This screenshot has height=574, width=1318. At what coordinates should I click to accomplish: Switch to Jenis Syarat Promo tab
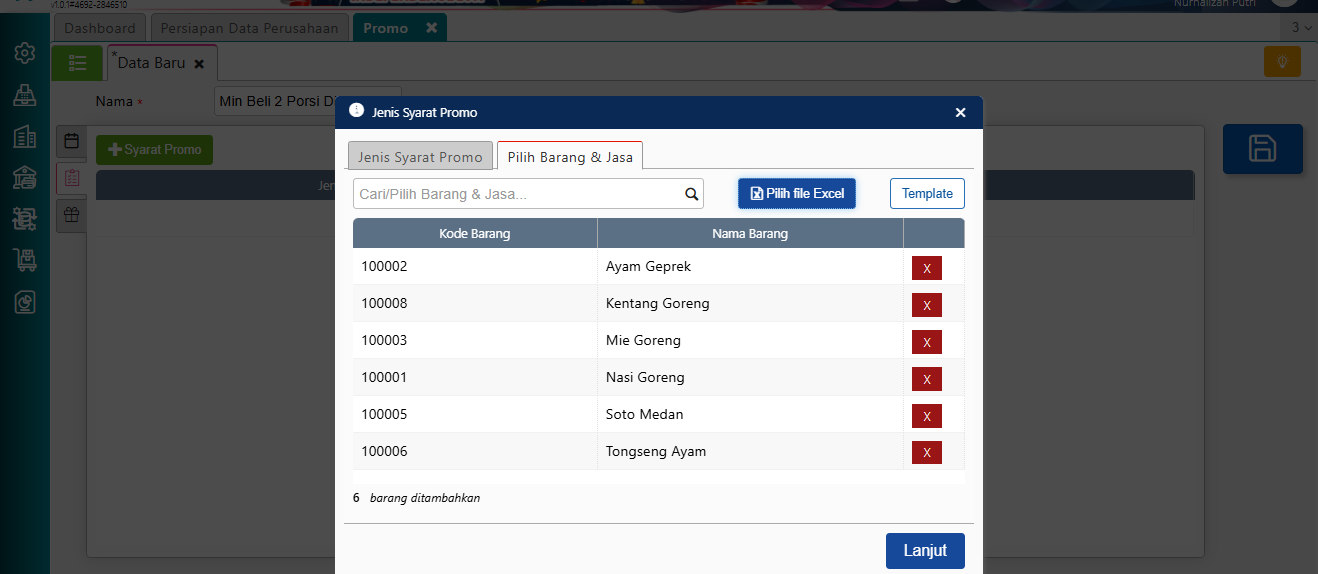[420, 157]
